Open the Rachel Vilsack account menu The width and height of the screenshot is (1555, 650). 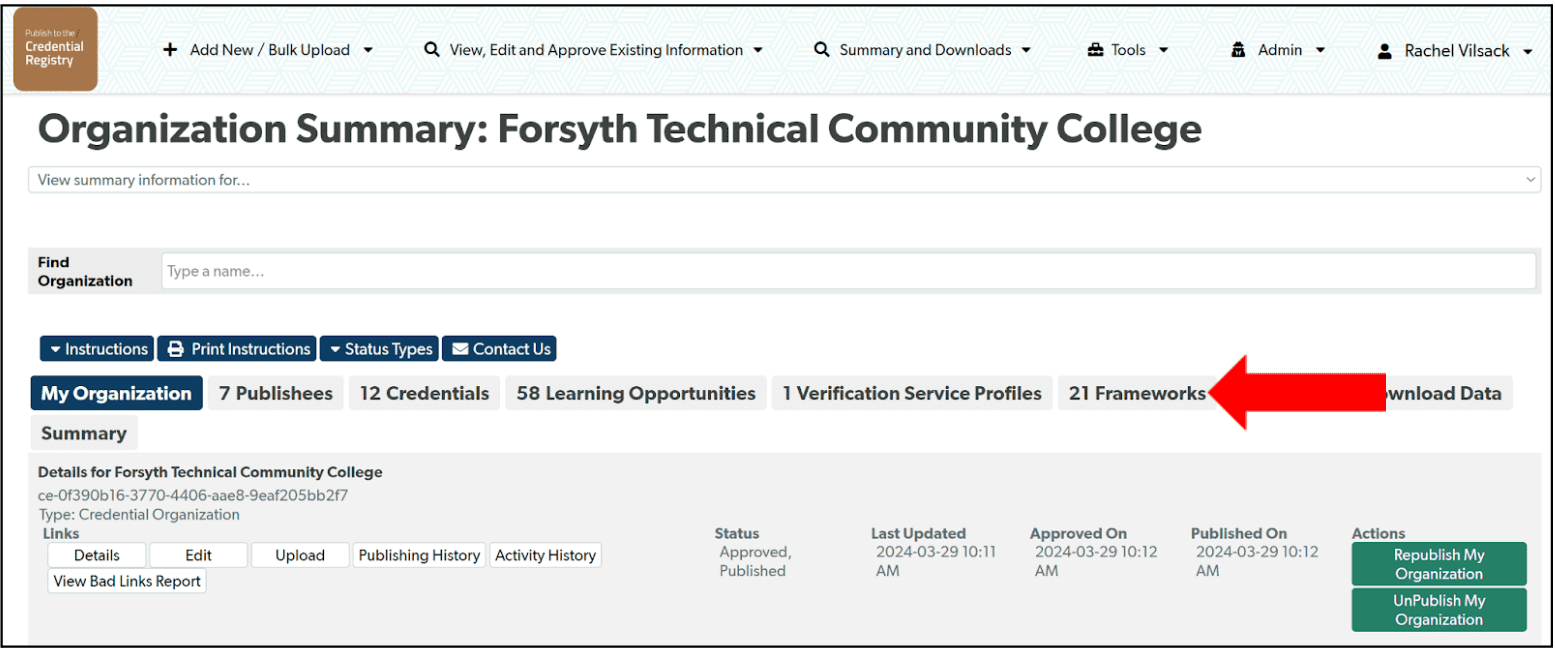pyautogui.click(x=1460, y=50)
